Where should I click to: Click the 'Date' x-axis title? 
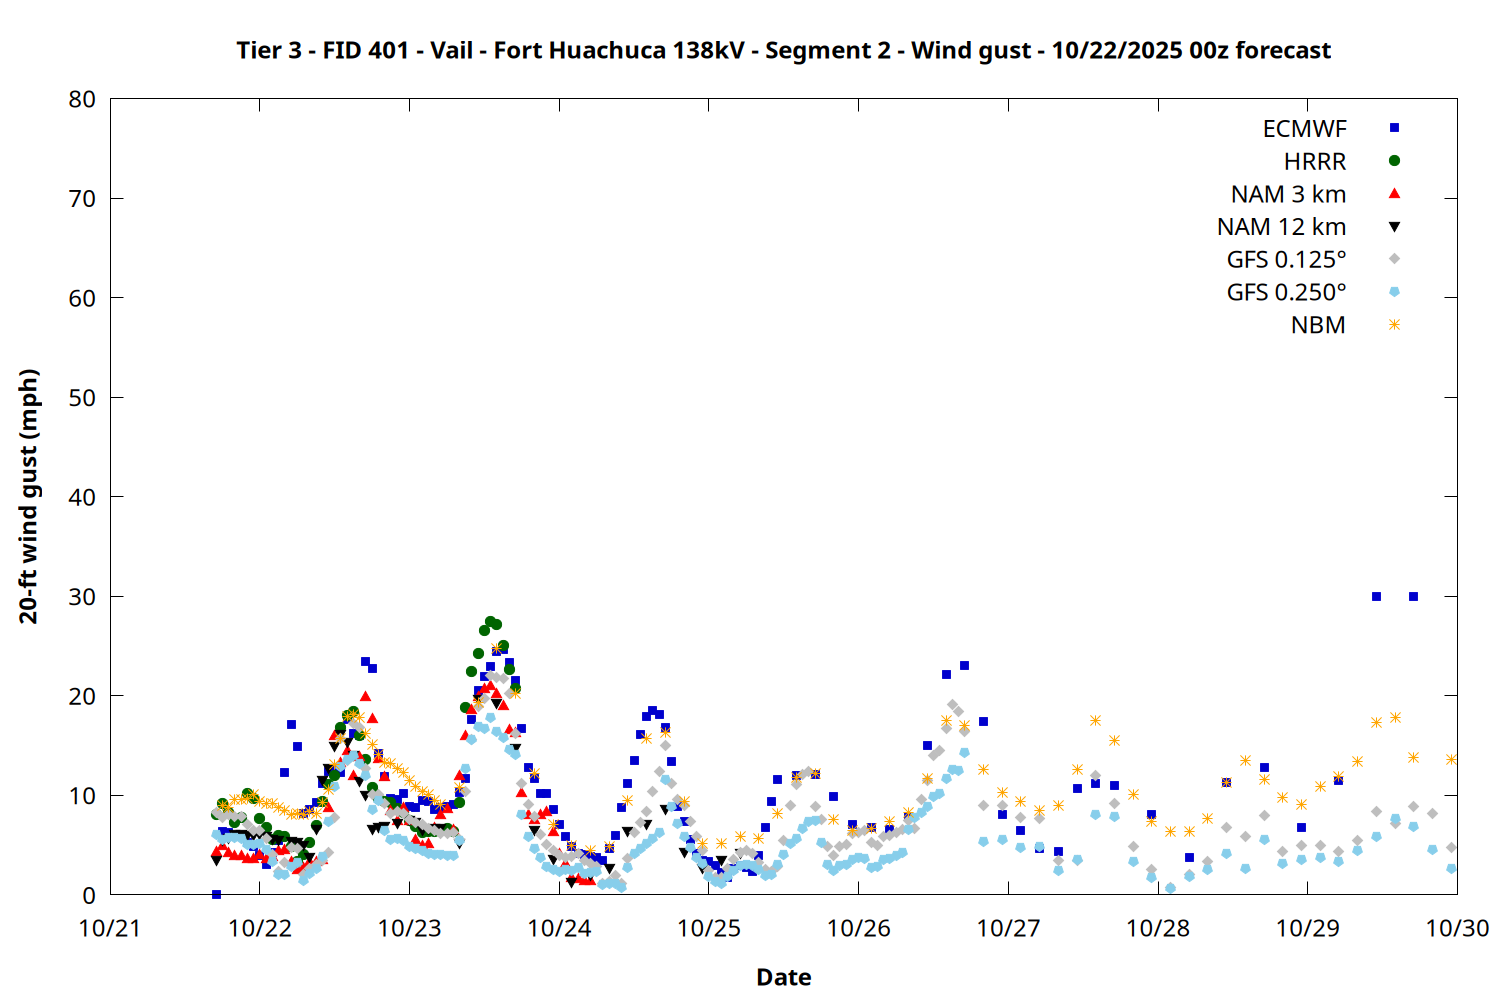coord(783,977)
